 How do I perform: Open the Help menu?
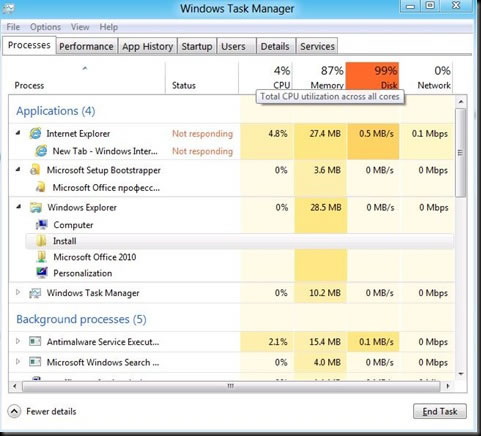click(109, 27)
